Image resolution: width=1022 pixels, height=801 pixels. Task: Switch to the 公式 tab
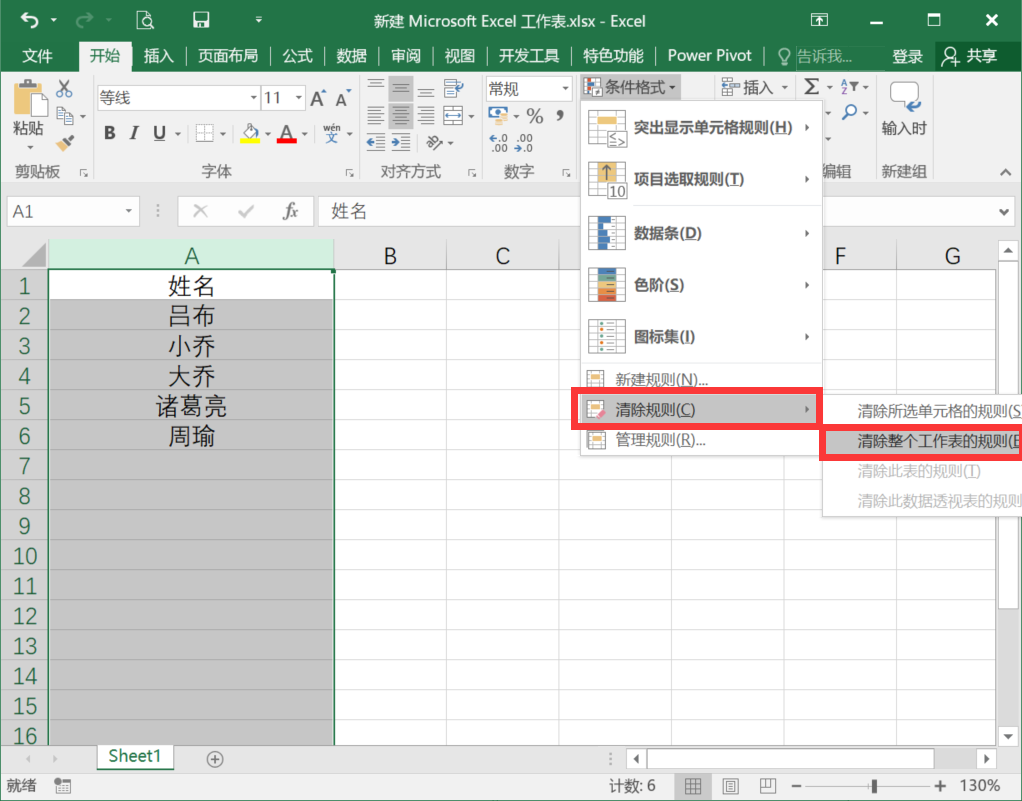click(x=297, y=56)
